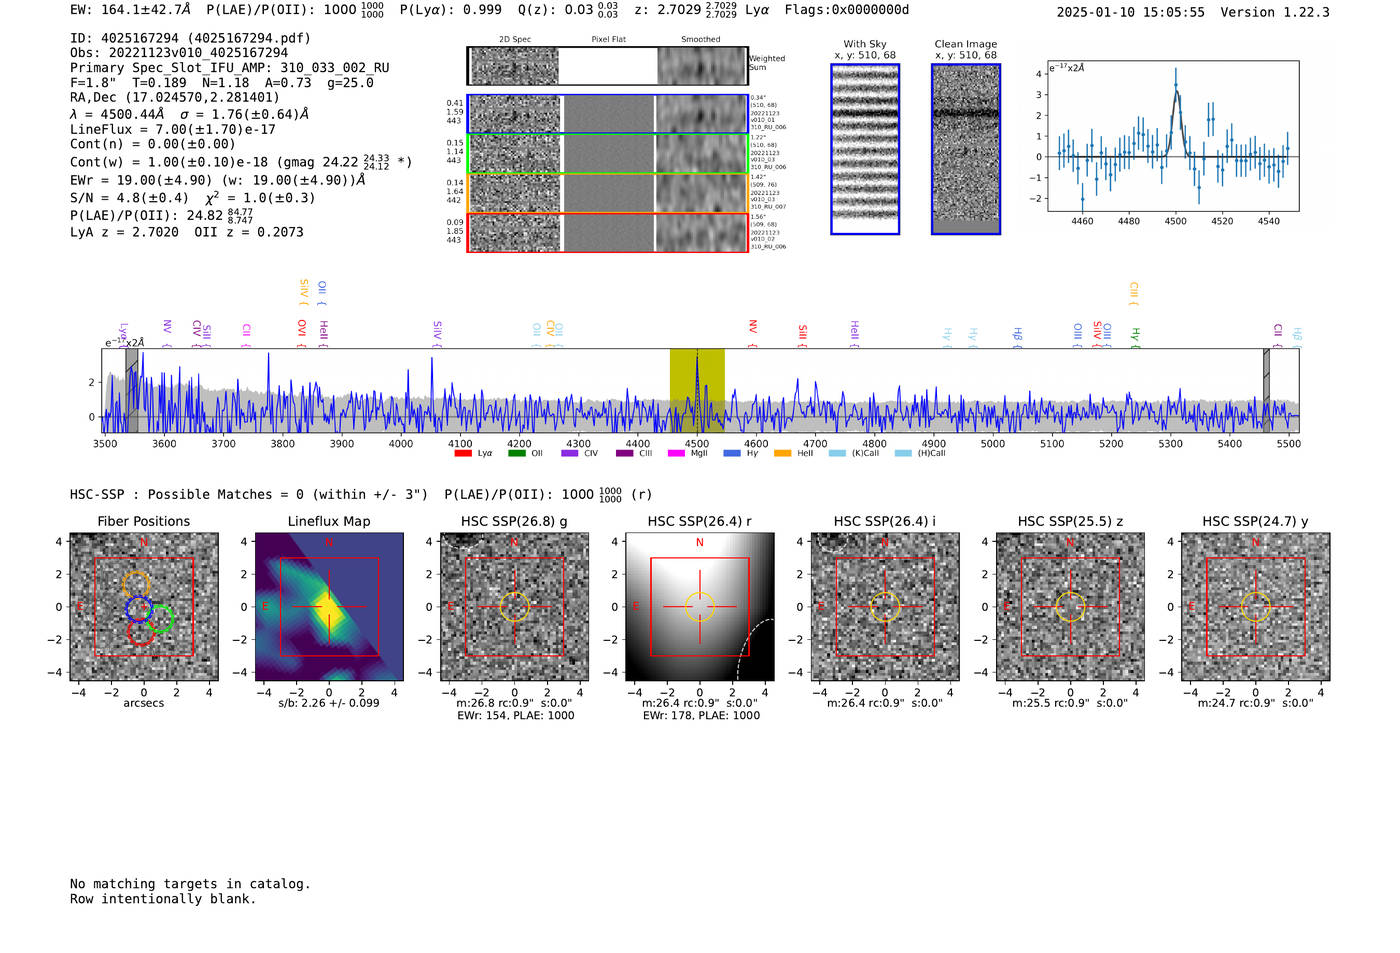Click the orange fiber circle in Fiber Positions
Image resolution: width=1400 pixels, height=953 pixels.
tap(136, 585)
